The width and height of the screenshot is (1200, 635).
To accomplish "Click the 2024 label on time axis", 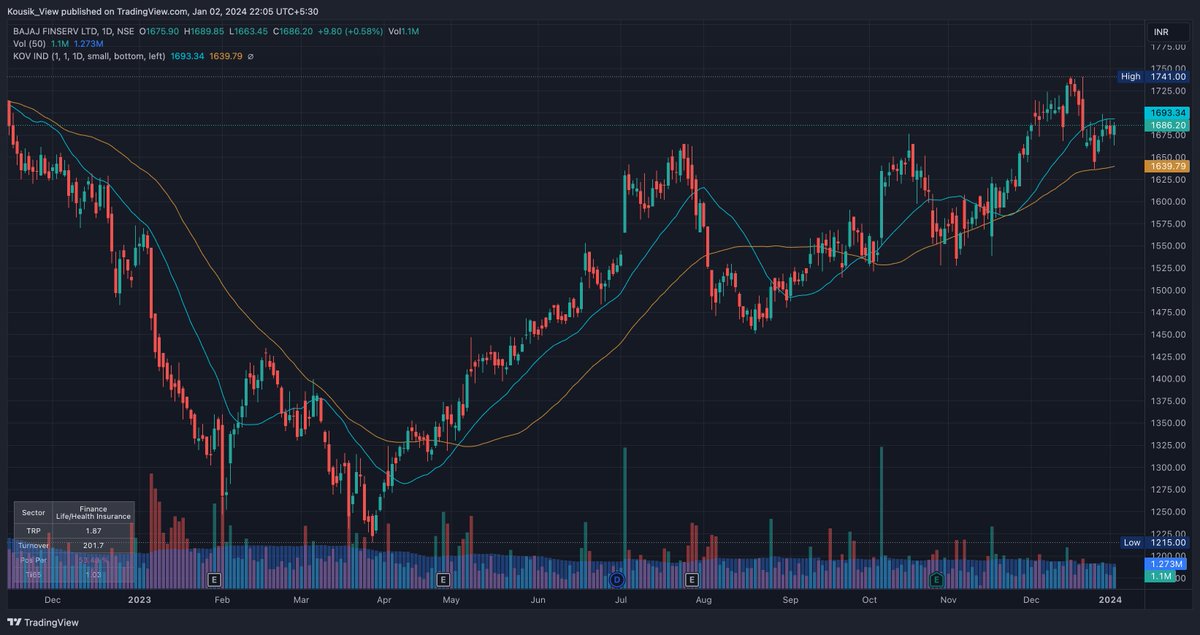I will point(1111,599).
